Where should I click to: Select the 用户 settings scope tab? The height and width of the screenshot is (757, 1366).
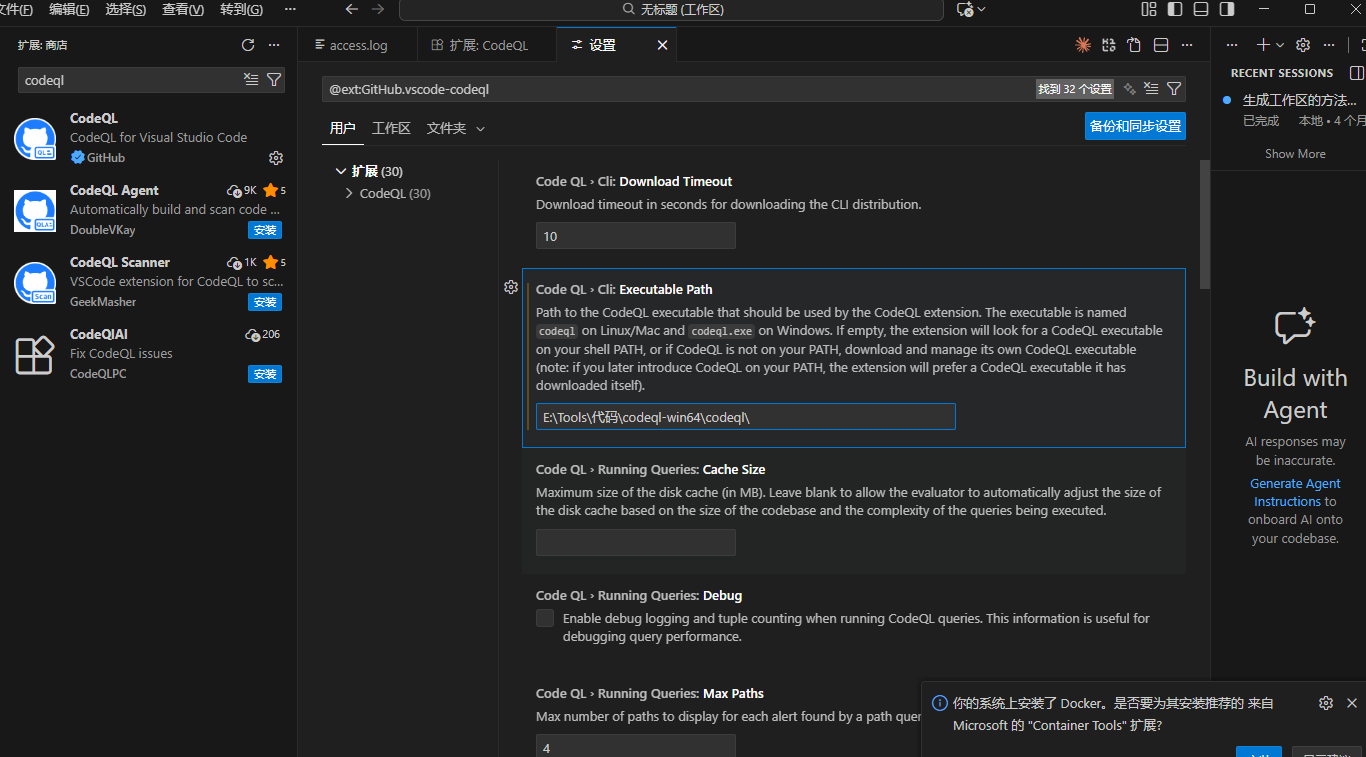343,128
